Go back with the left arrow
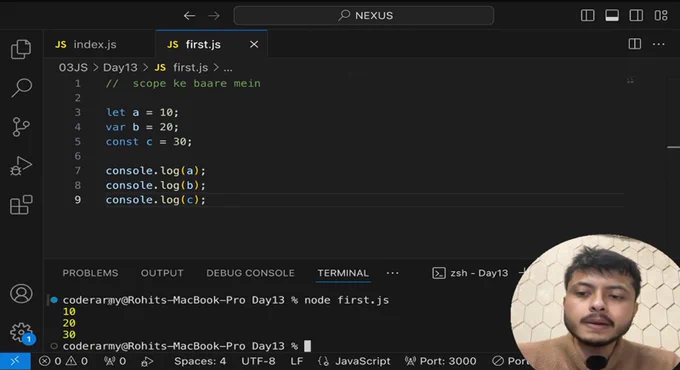Screen dimensions: 680x370 point(190,16)
